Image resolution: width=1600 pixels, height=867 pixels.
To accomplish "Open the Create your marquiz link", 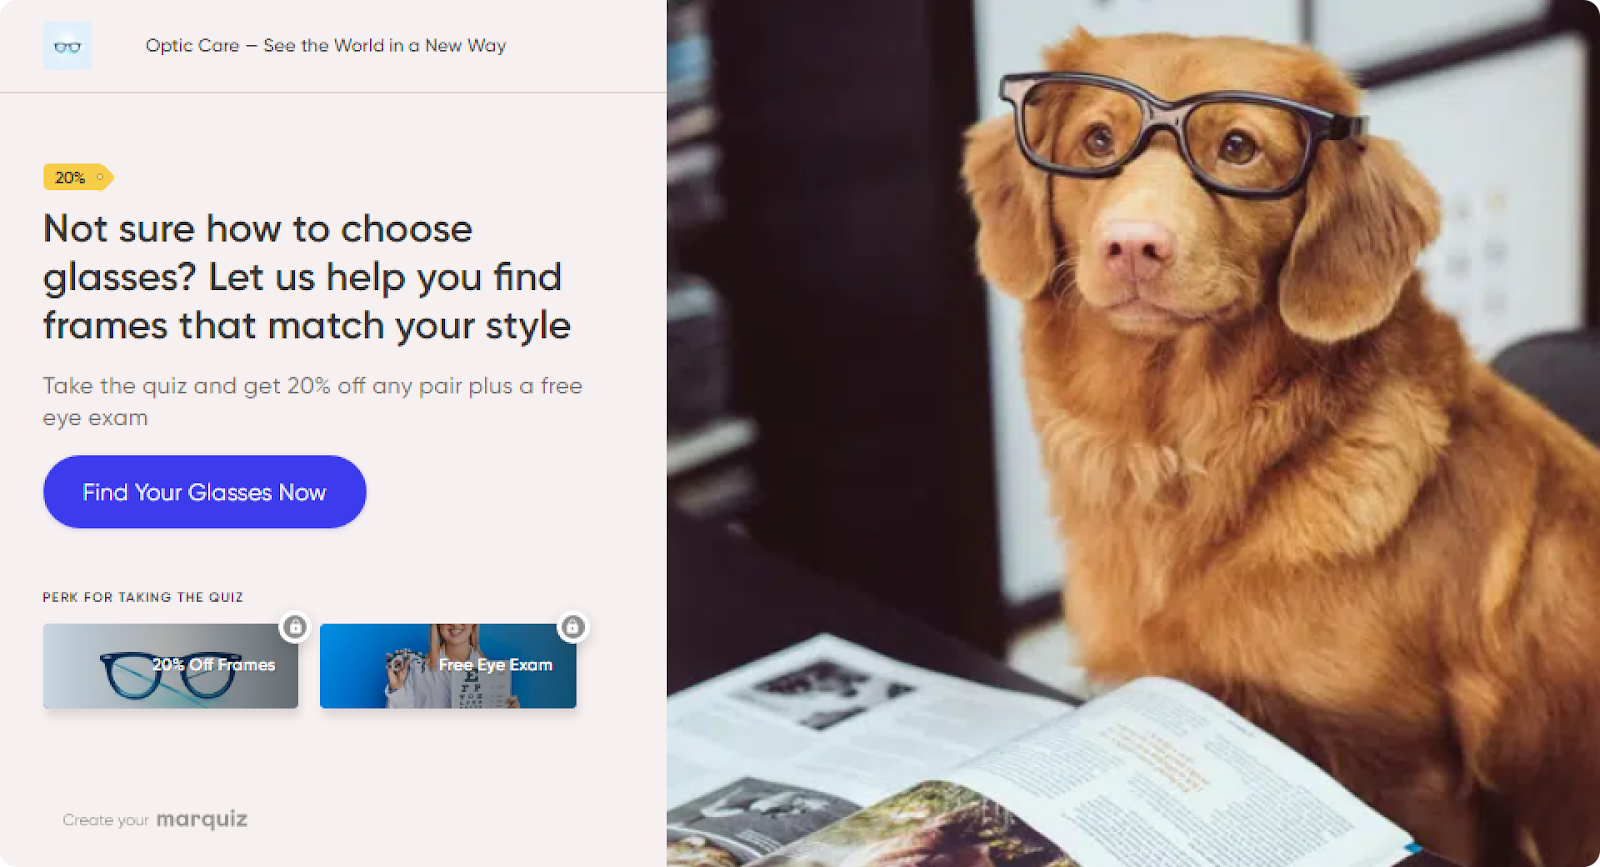I will 155,820.
